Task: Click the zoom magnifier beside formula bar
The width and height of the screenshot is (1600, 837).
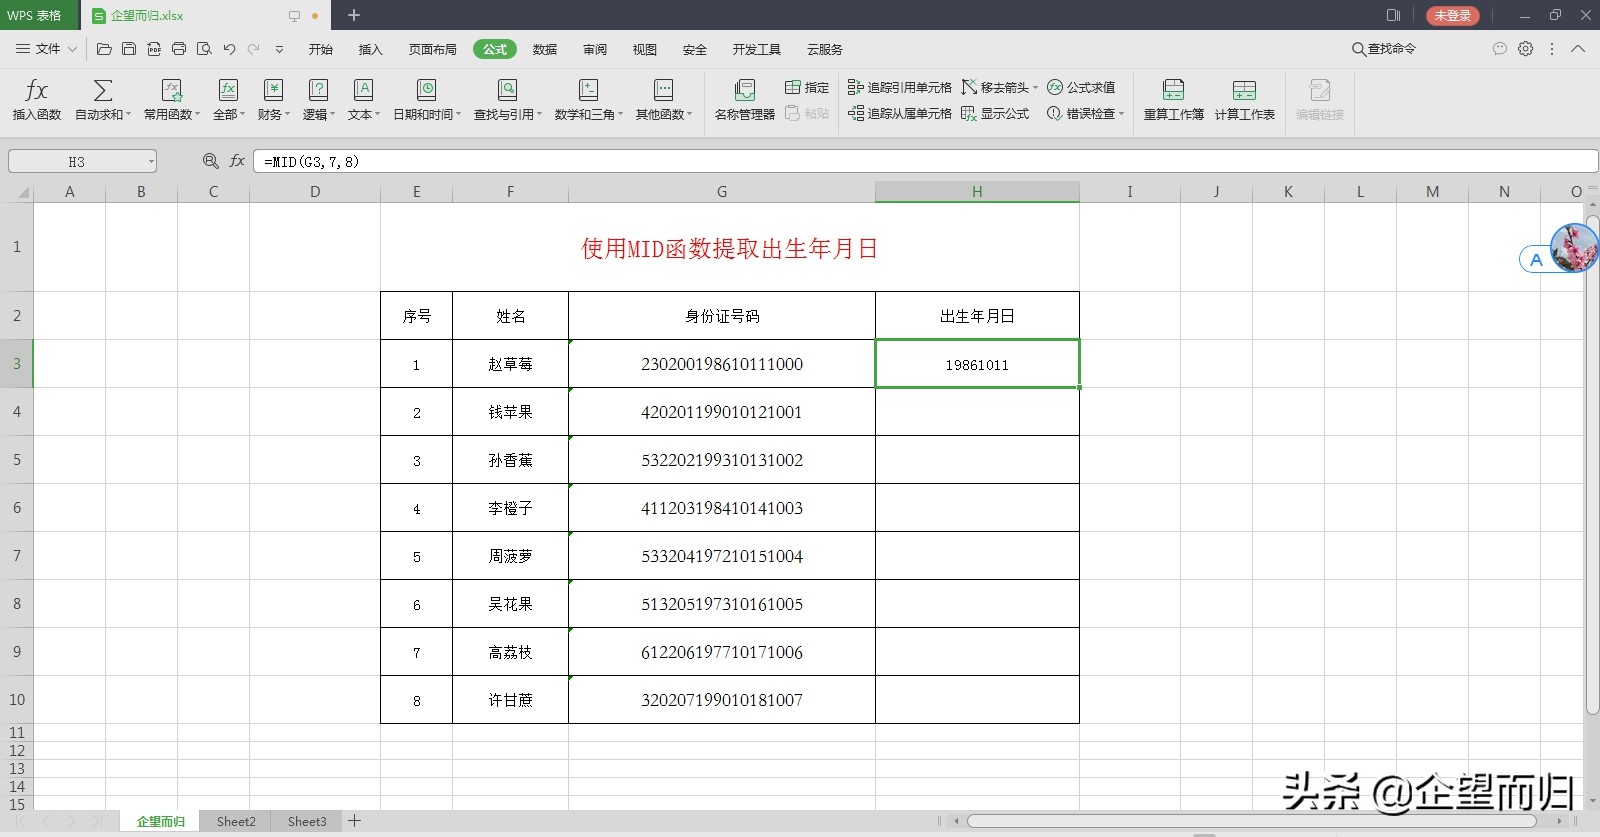Action: click(x=210, y=161)
